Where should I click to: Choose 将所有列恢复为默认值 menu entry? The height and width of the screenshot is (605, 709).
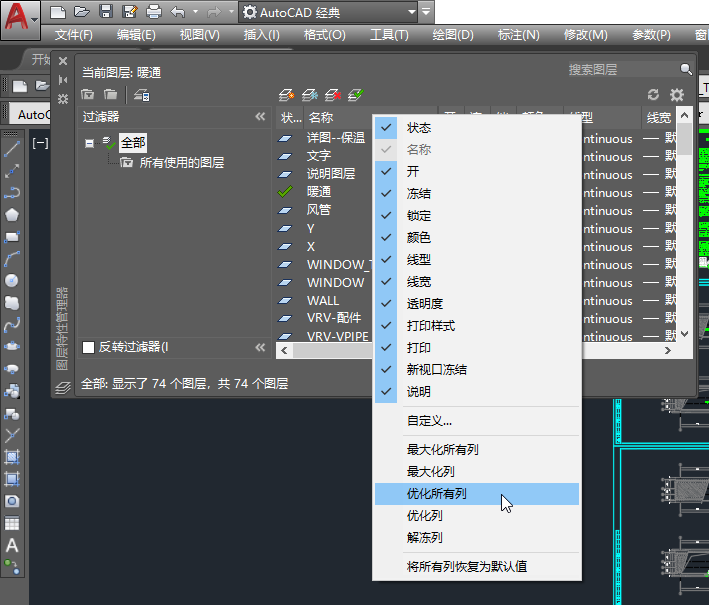(477, 567)
